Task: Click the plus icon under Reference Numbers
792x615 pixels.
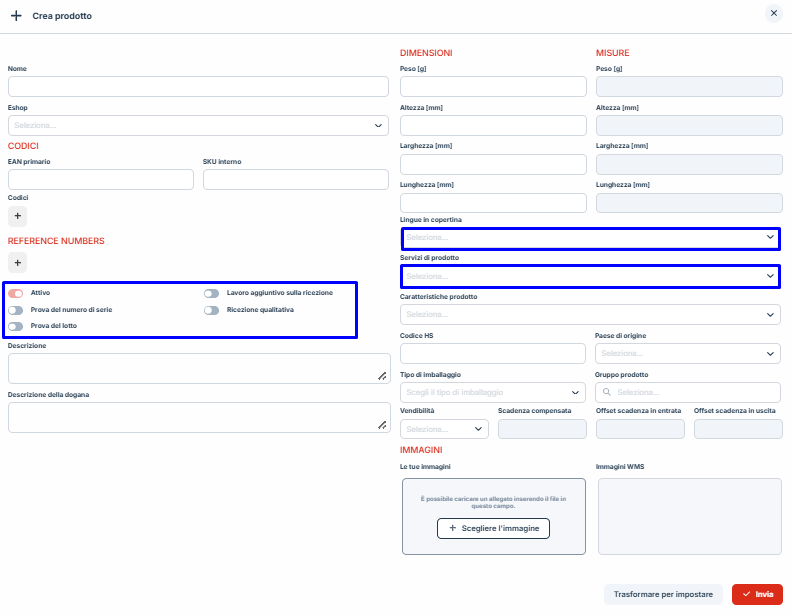Action: click(18, 262)
